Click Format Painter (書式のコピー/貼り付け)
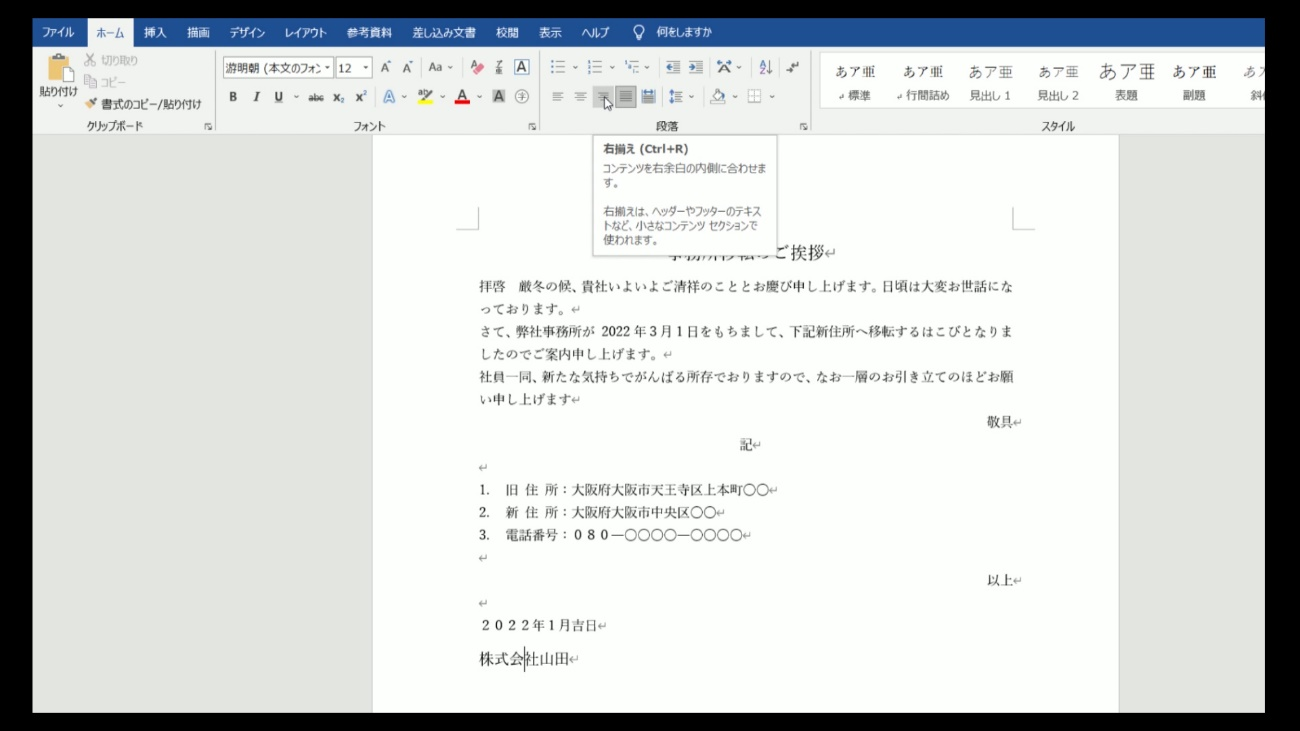Screen dimensions: 1300x731 coord(143,104)
